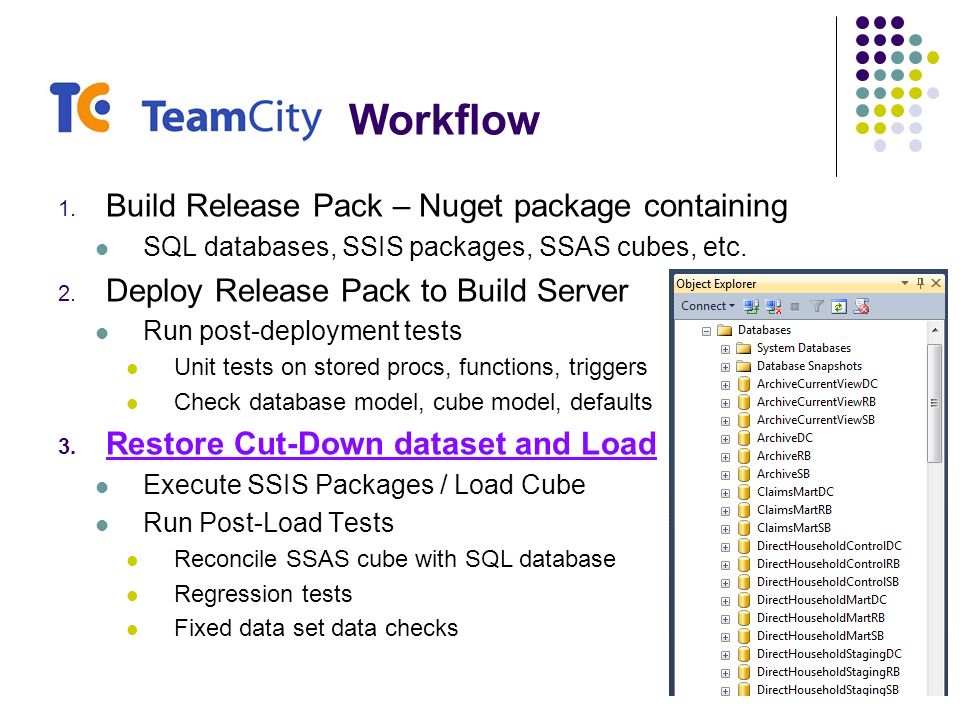Select ArchiveCurrentViewRB in the tree
The image size is (960, 720).
pyautogui.click(x=816, y=402)
